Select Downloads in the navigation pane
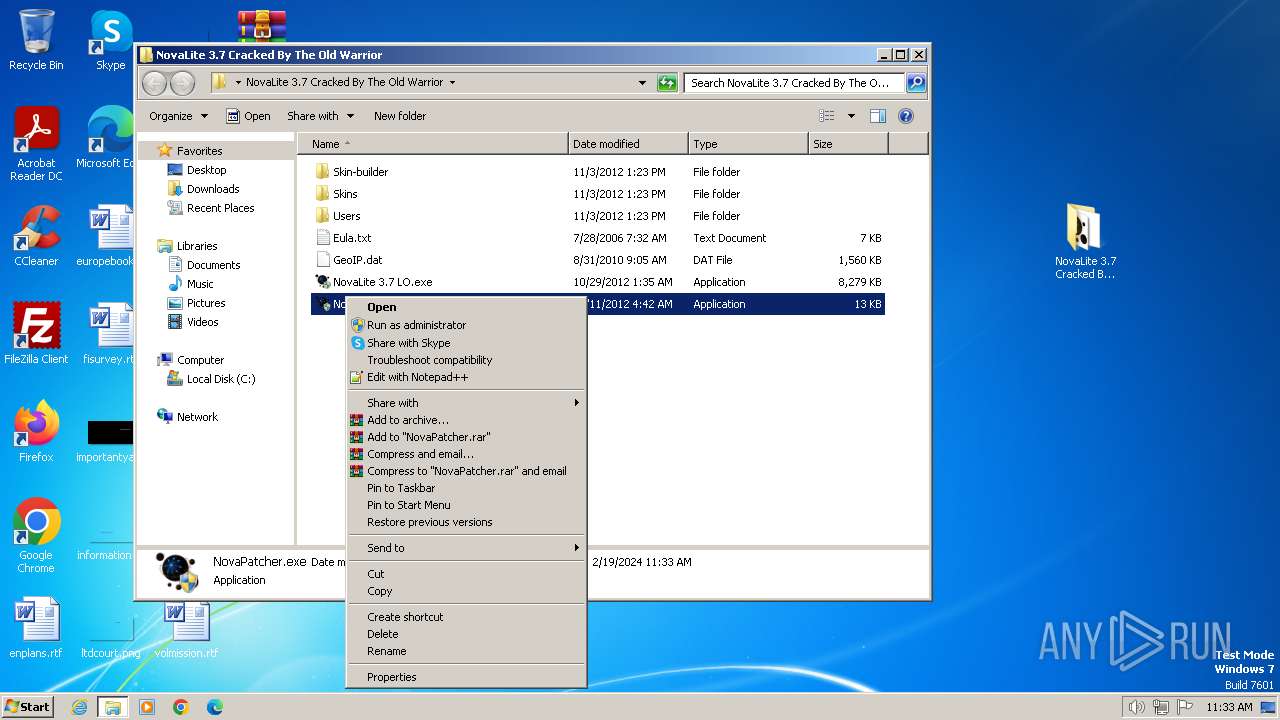 pyautogui.click(x=212, y=189)
